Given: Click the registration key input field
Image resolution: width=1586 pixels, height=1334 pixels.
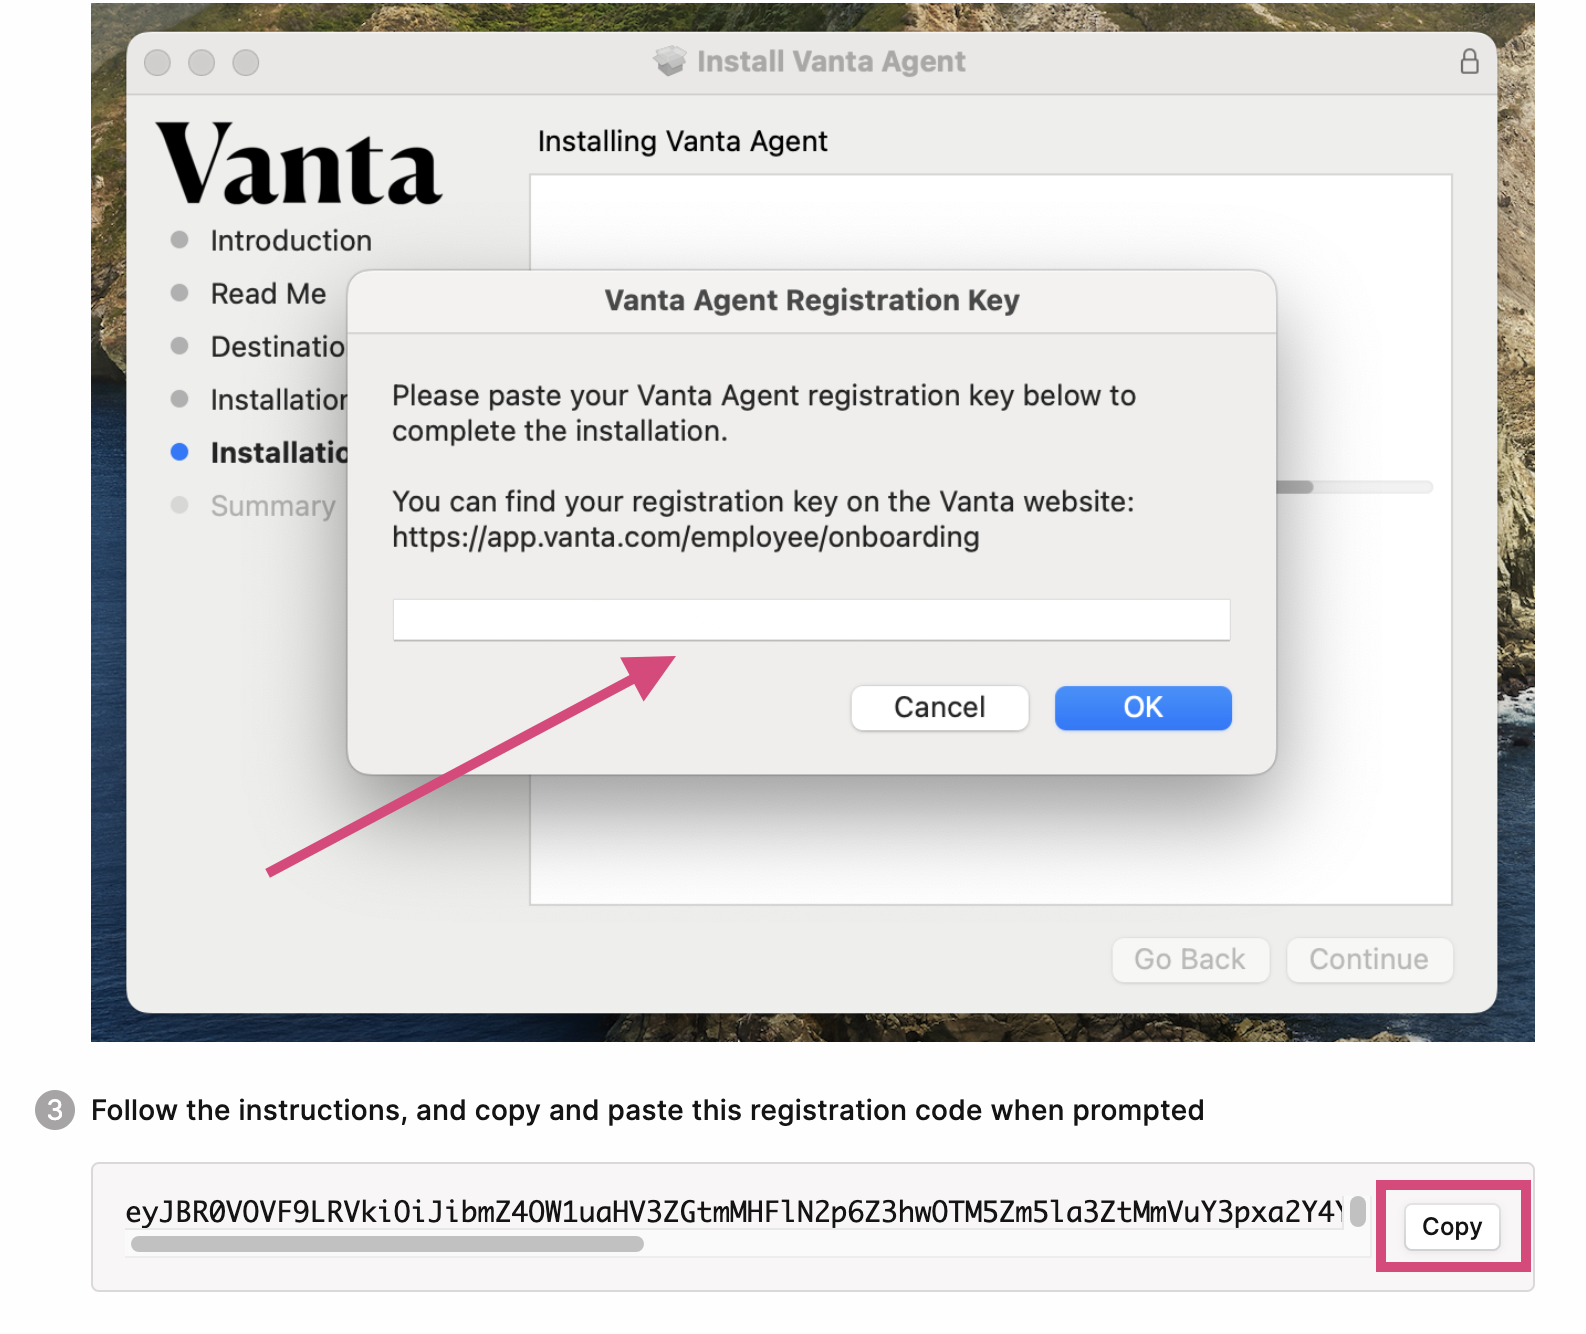Looking at the screenshot, I should pos(811,620).
